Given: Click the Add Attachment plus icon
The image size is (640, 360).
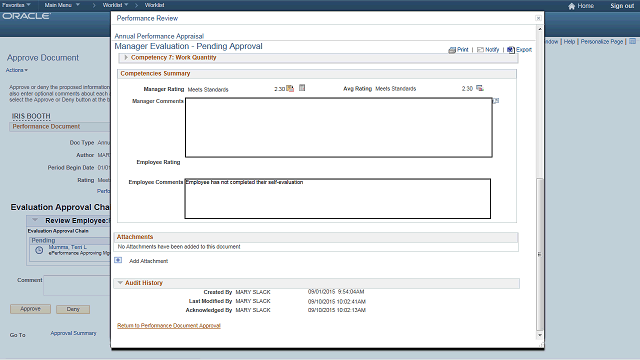Looking at the screenshot, I should (x=118, y=260).
